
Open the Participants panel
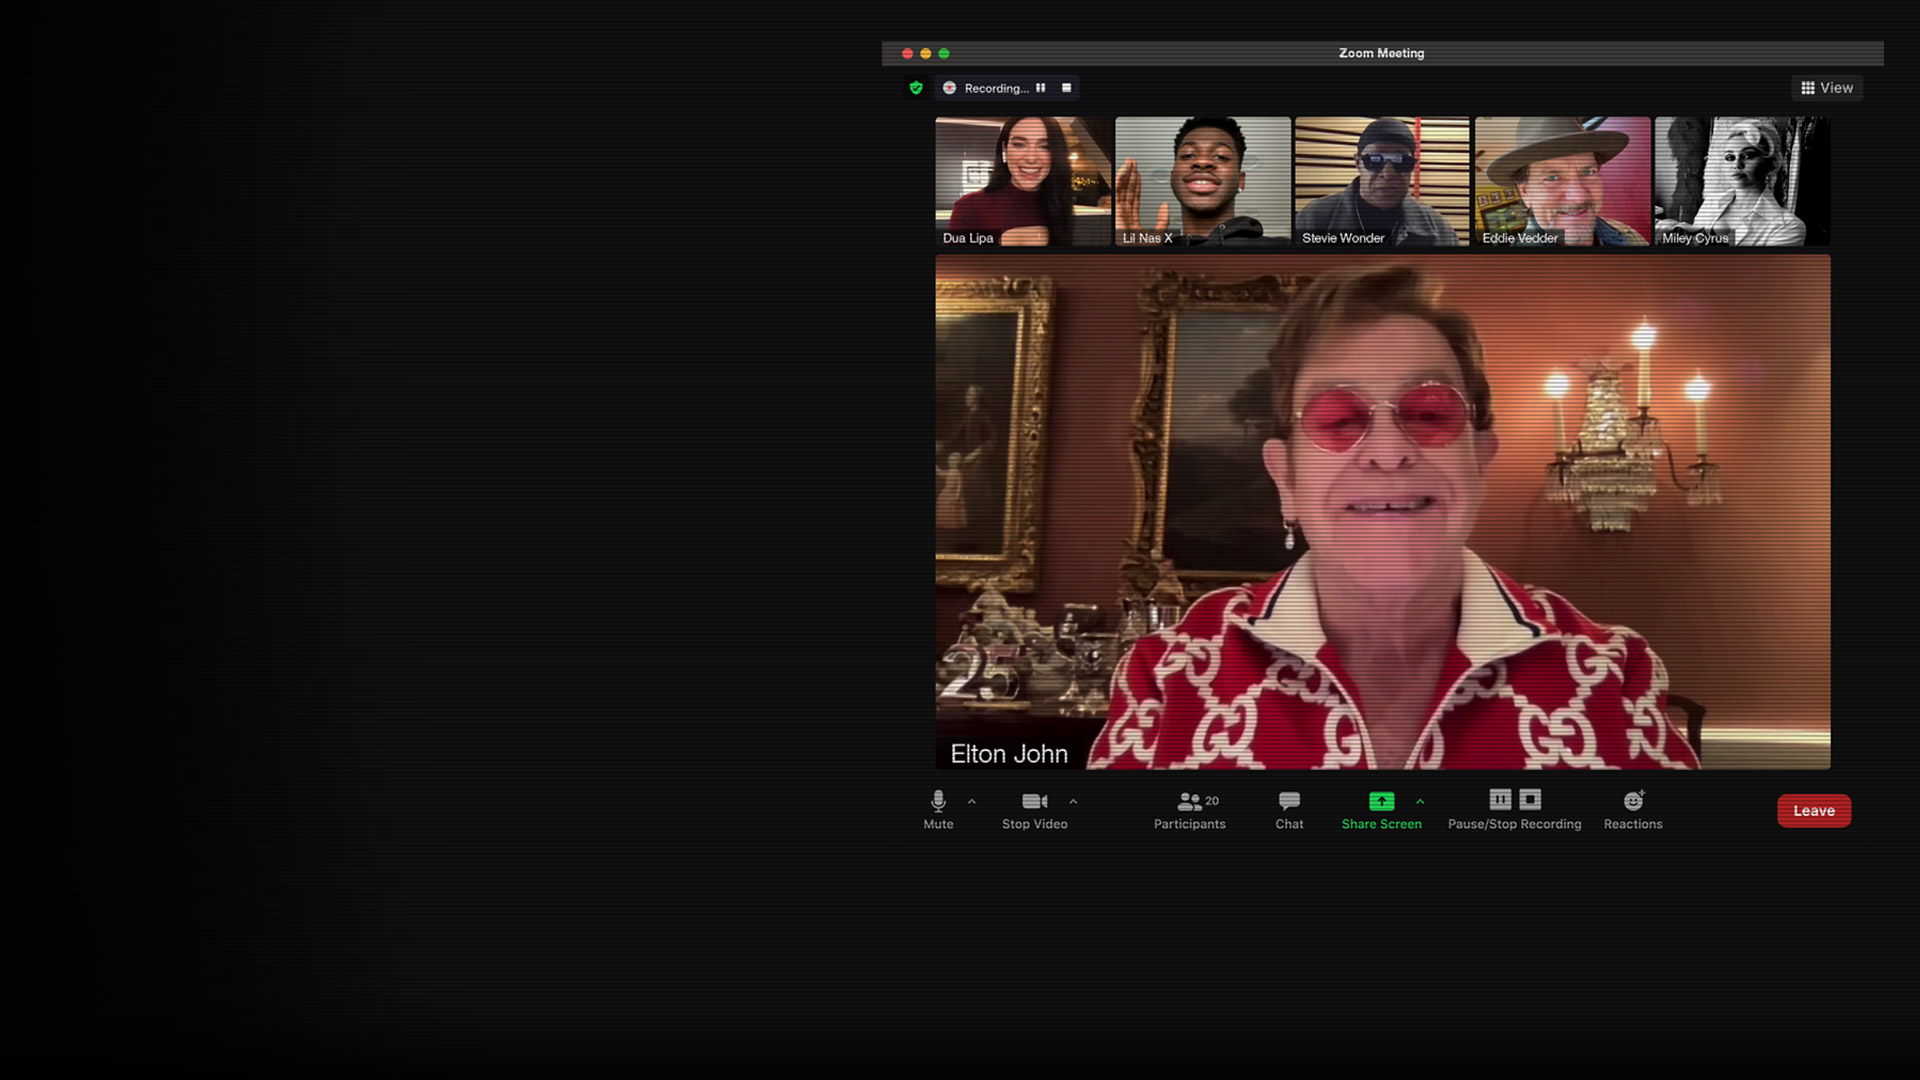click(1190, 810)
